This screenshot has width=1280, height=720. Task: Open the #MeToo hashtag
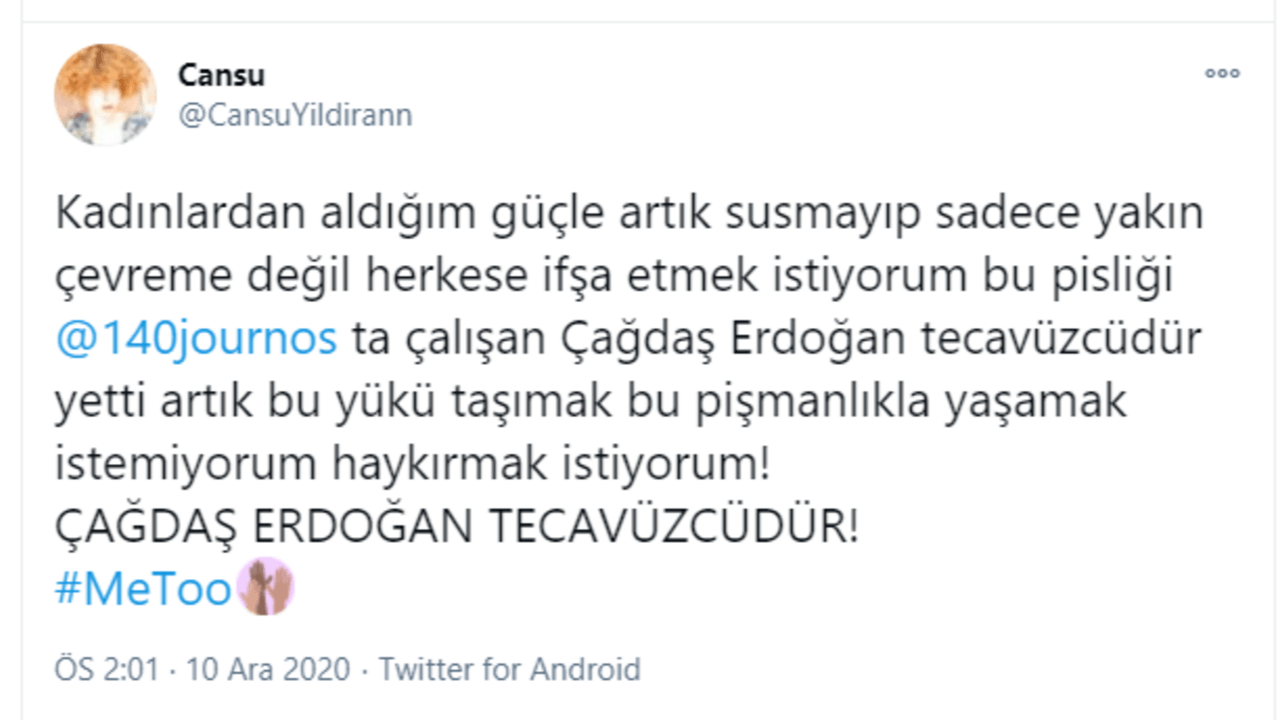[x=143, y=590]
